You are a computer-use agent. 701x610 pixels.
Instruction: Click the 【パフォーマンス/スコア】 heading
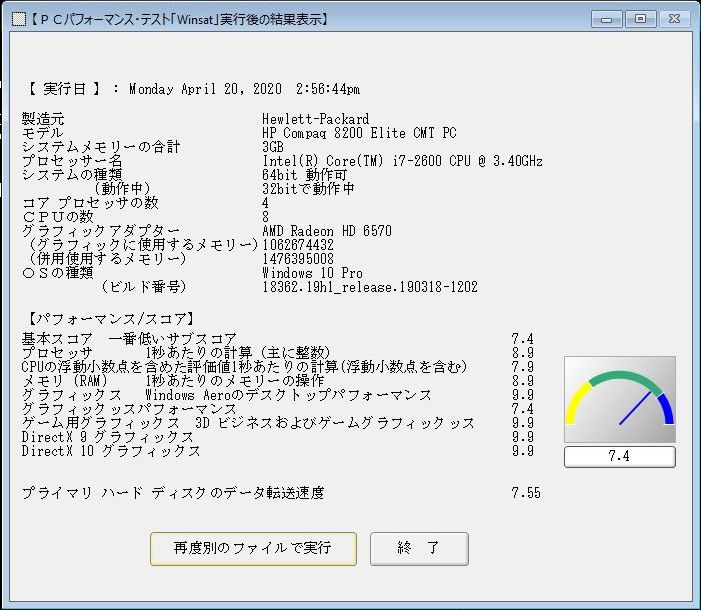[110, 319]
